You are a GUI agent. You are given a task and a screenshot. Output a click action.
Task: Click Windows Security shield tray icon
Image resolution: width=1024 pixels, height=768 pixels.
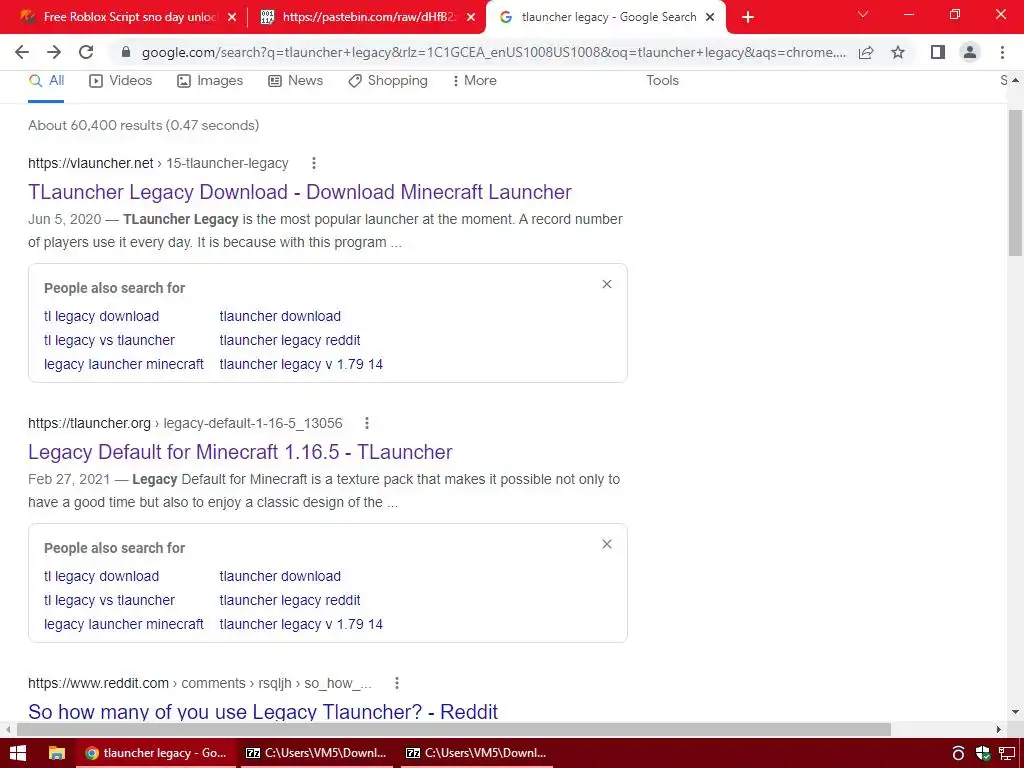click(x=982, y=753)
